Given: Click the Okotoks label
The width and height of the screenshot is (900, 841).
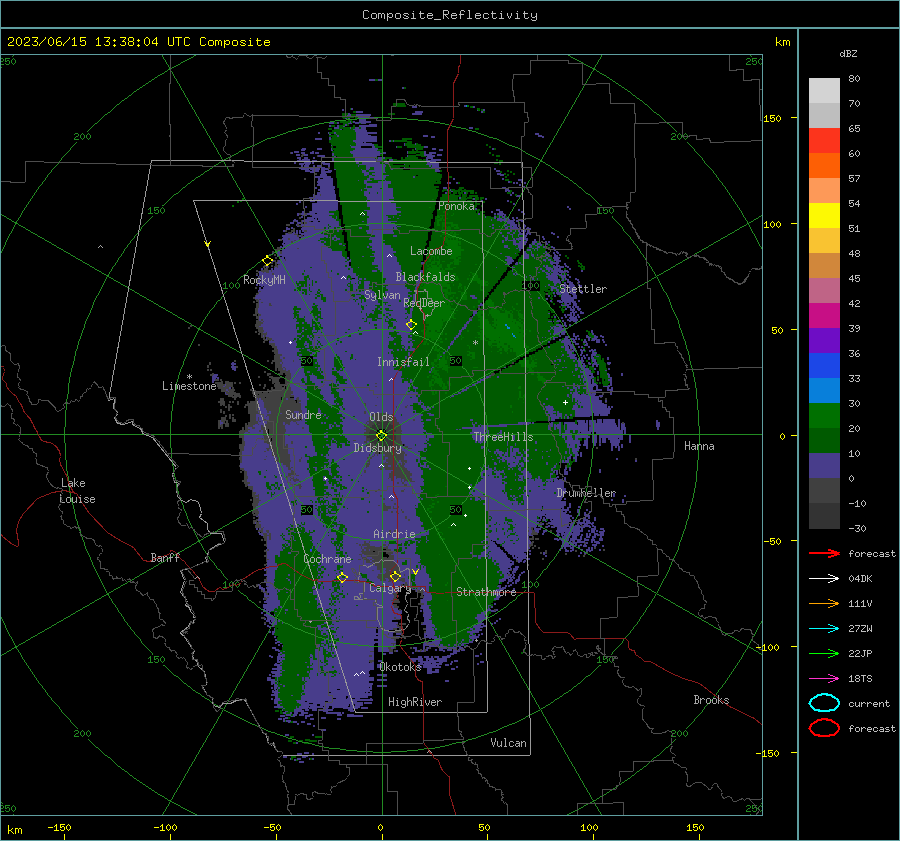Looking at the screenshot, I should click(400, 667).
